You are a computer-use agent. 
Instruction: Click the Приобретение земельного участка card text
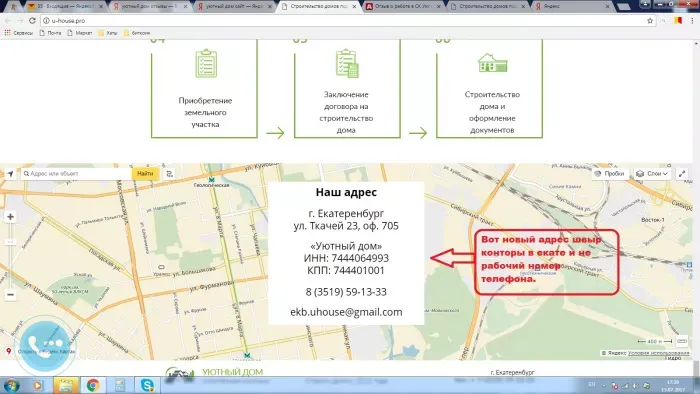(x=205, y=112)
